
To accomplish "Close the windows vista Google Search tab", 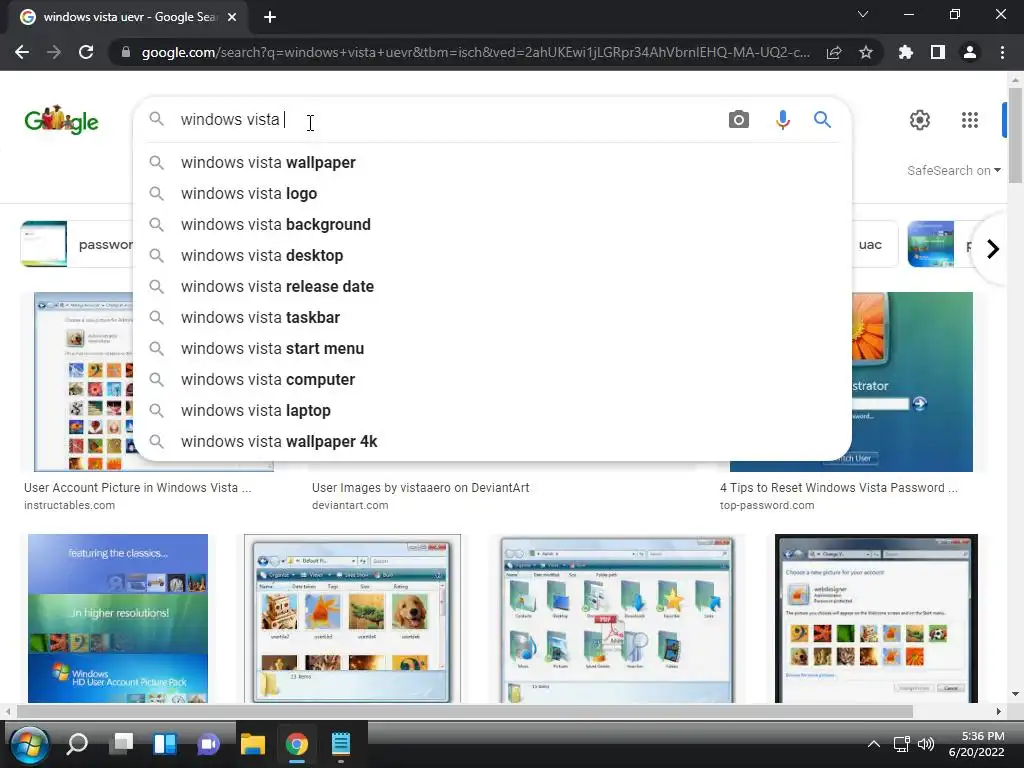I will tap(232, 17).
